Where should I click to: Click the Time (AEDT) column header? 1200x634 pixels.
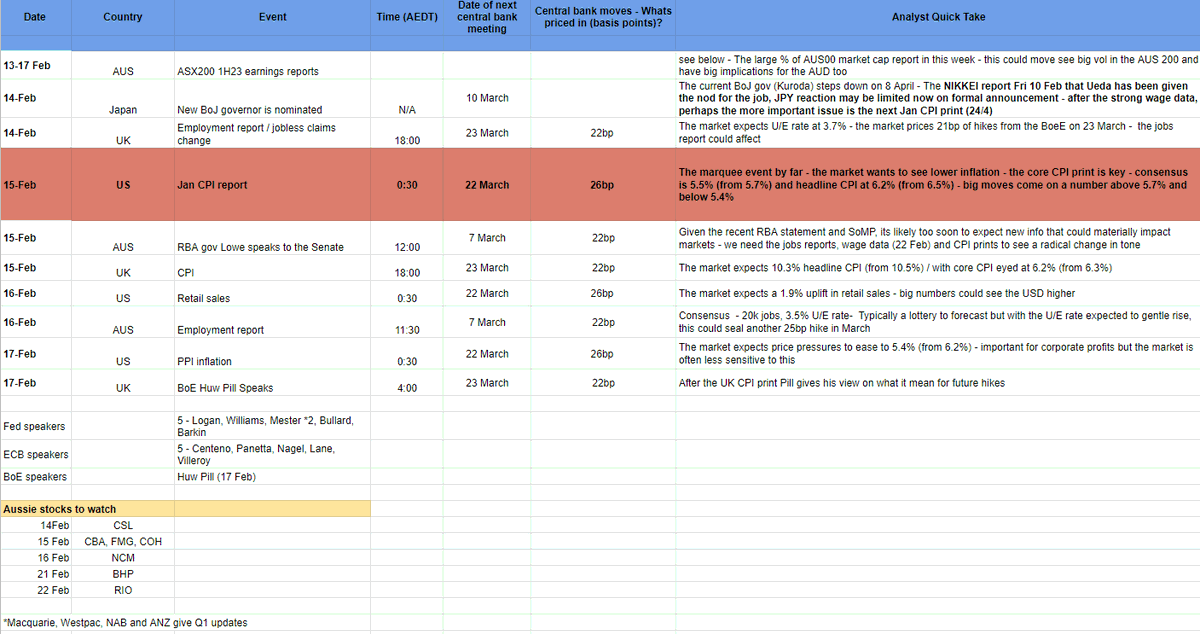point(407,17)
